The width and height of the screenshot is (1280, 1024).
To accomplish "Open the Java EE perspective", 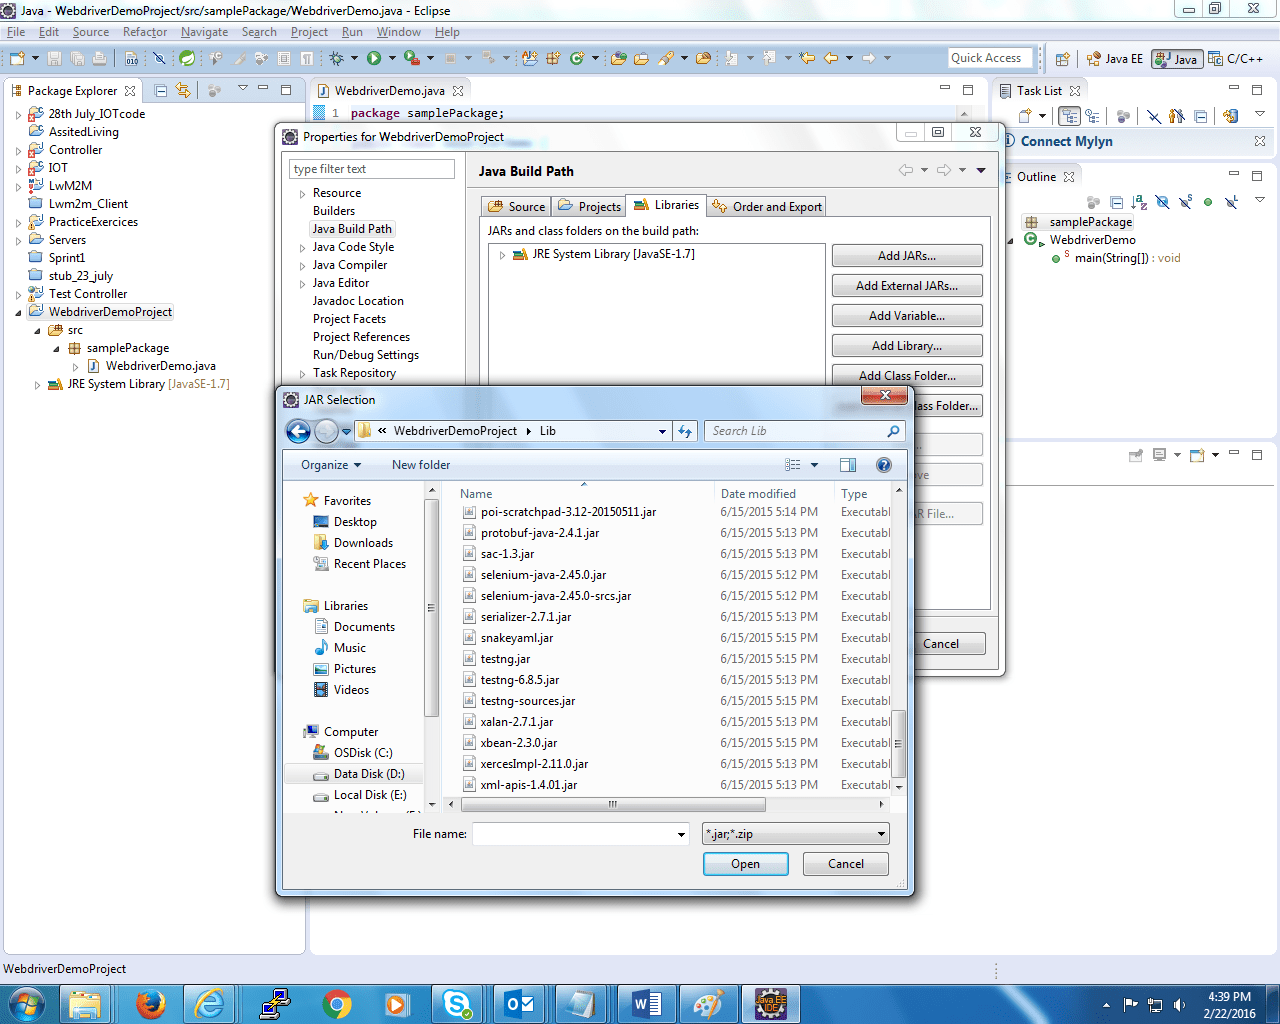I will click(x=1115, y=59).
